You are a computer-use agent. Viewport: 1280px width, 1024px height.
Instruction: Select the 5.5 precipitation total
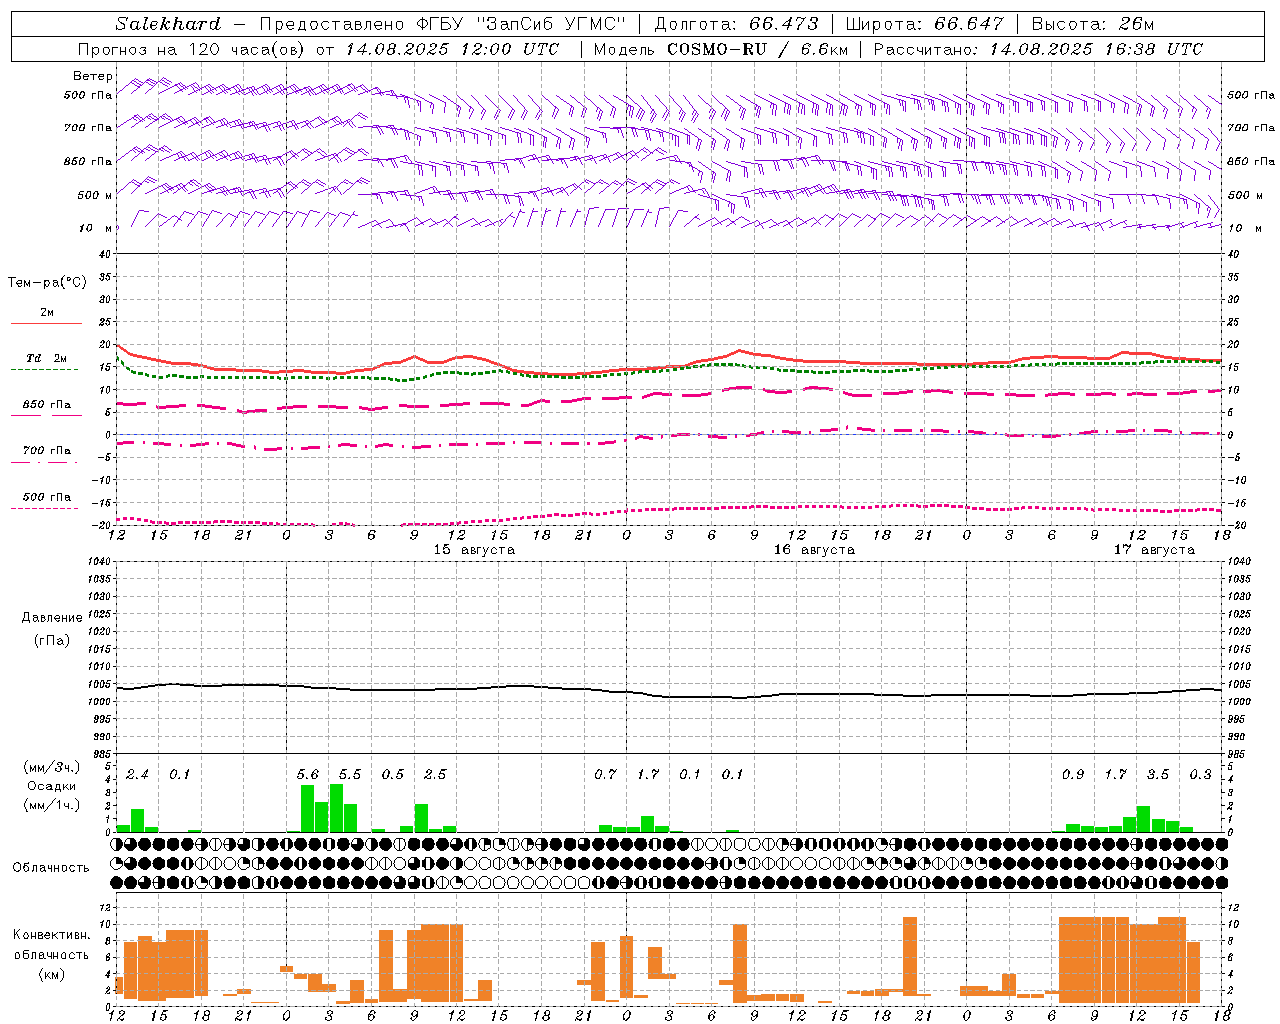[350, 775]
